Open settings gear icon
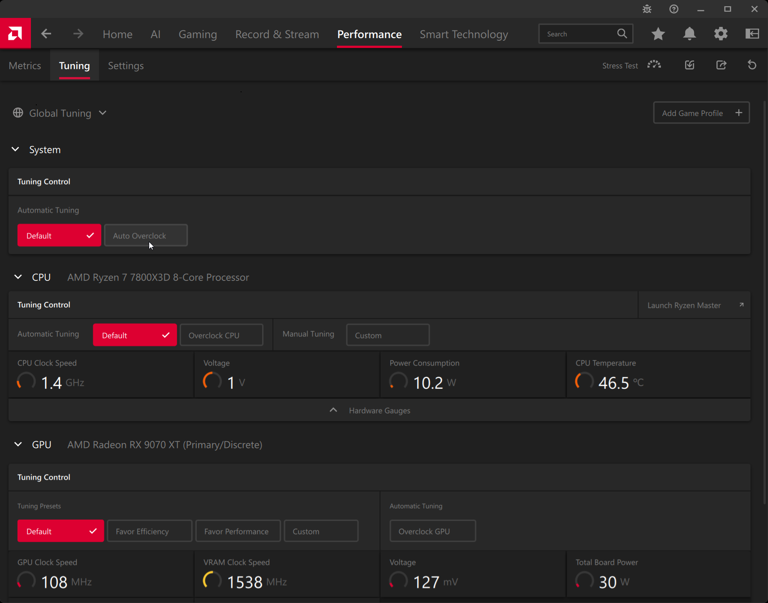 [720, 33]
